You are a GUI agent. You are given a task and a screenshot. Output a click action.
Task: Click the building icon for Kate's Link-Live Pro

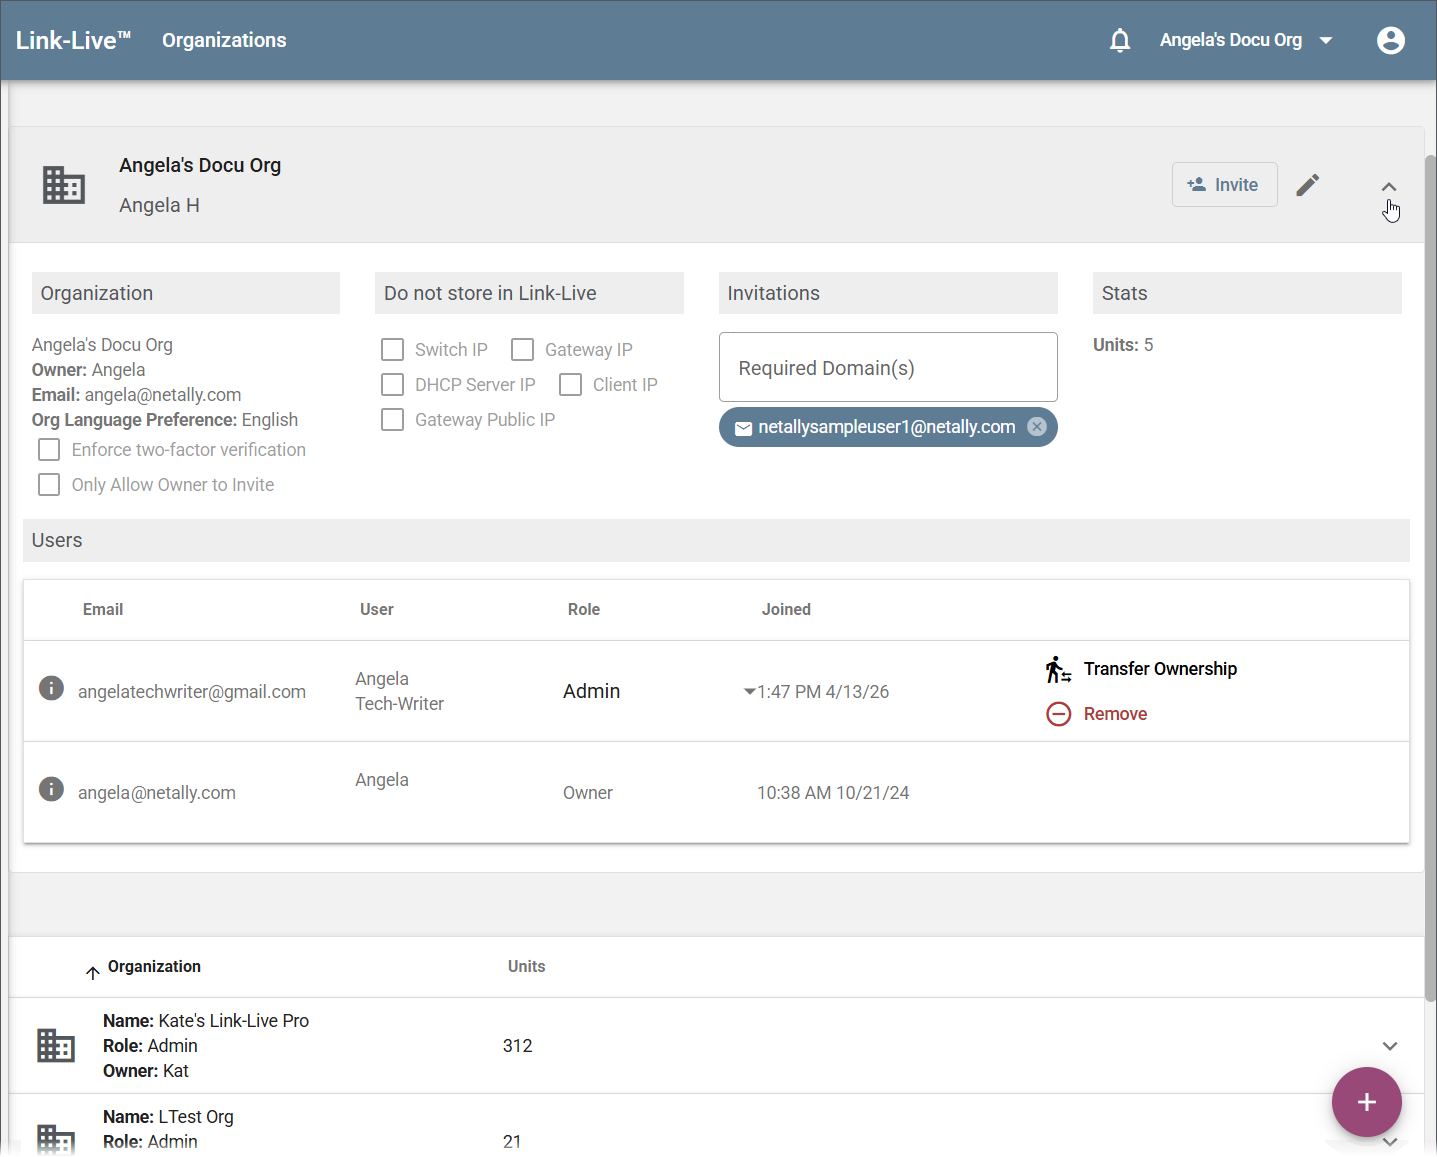(x=56, y=1045)
